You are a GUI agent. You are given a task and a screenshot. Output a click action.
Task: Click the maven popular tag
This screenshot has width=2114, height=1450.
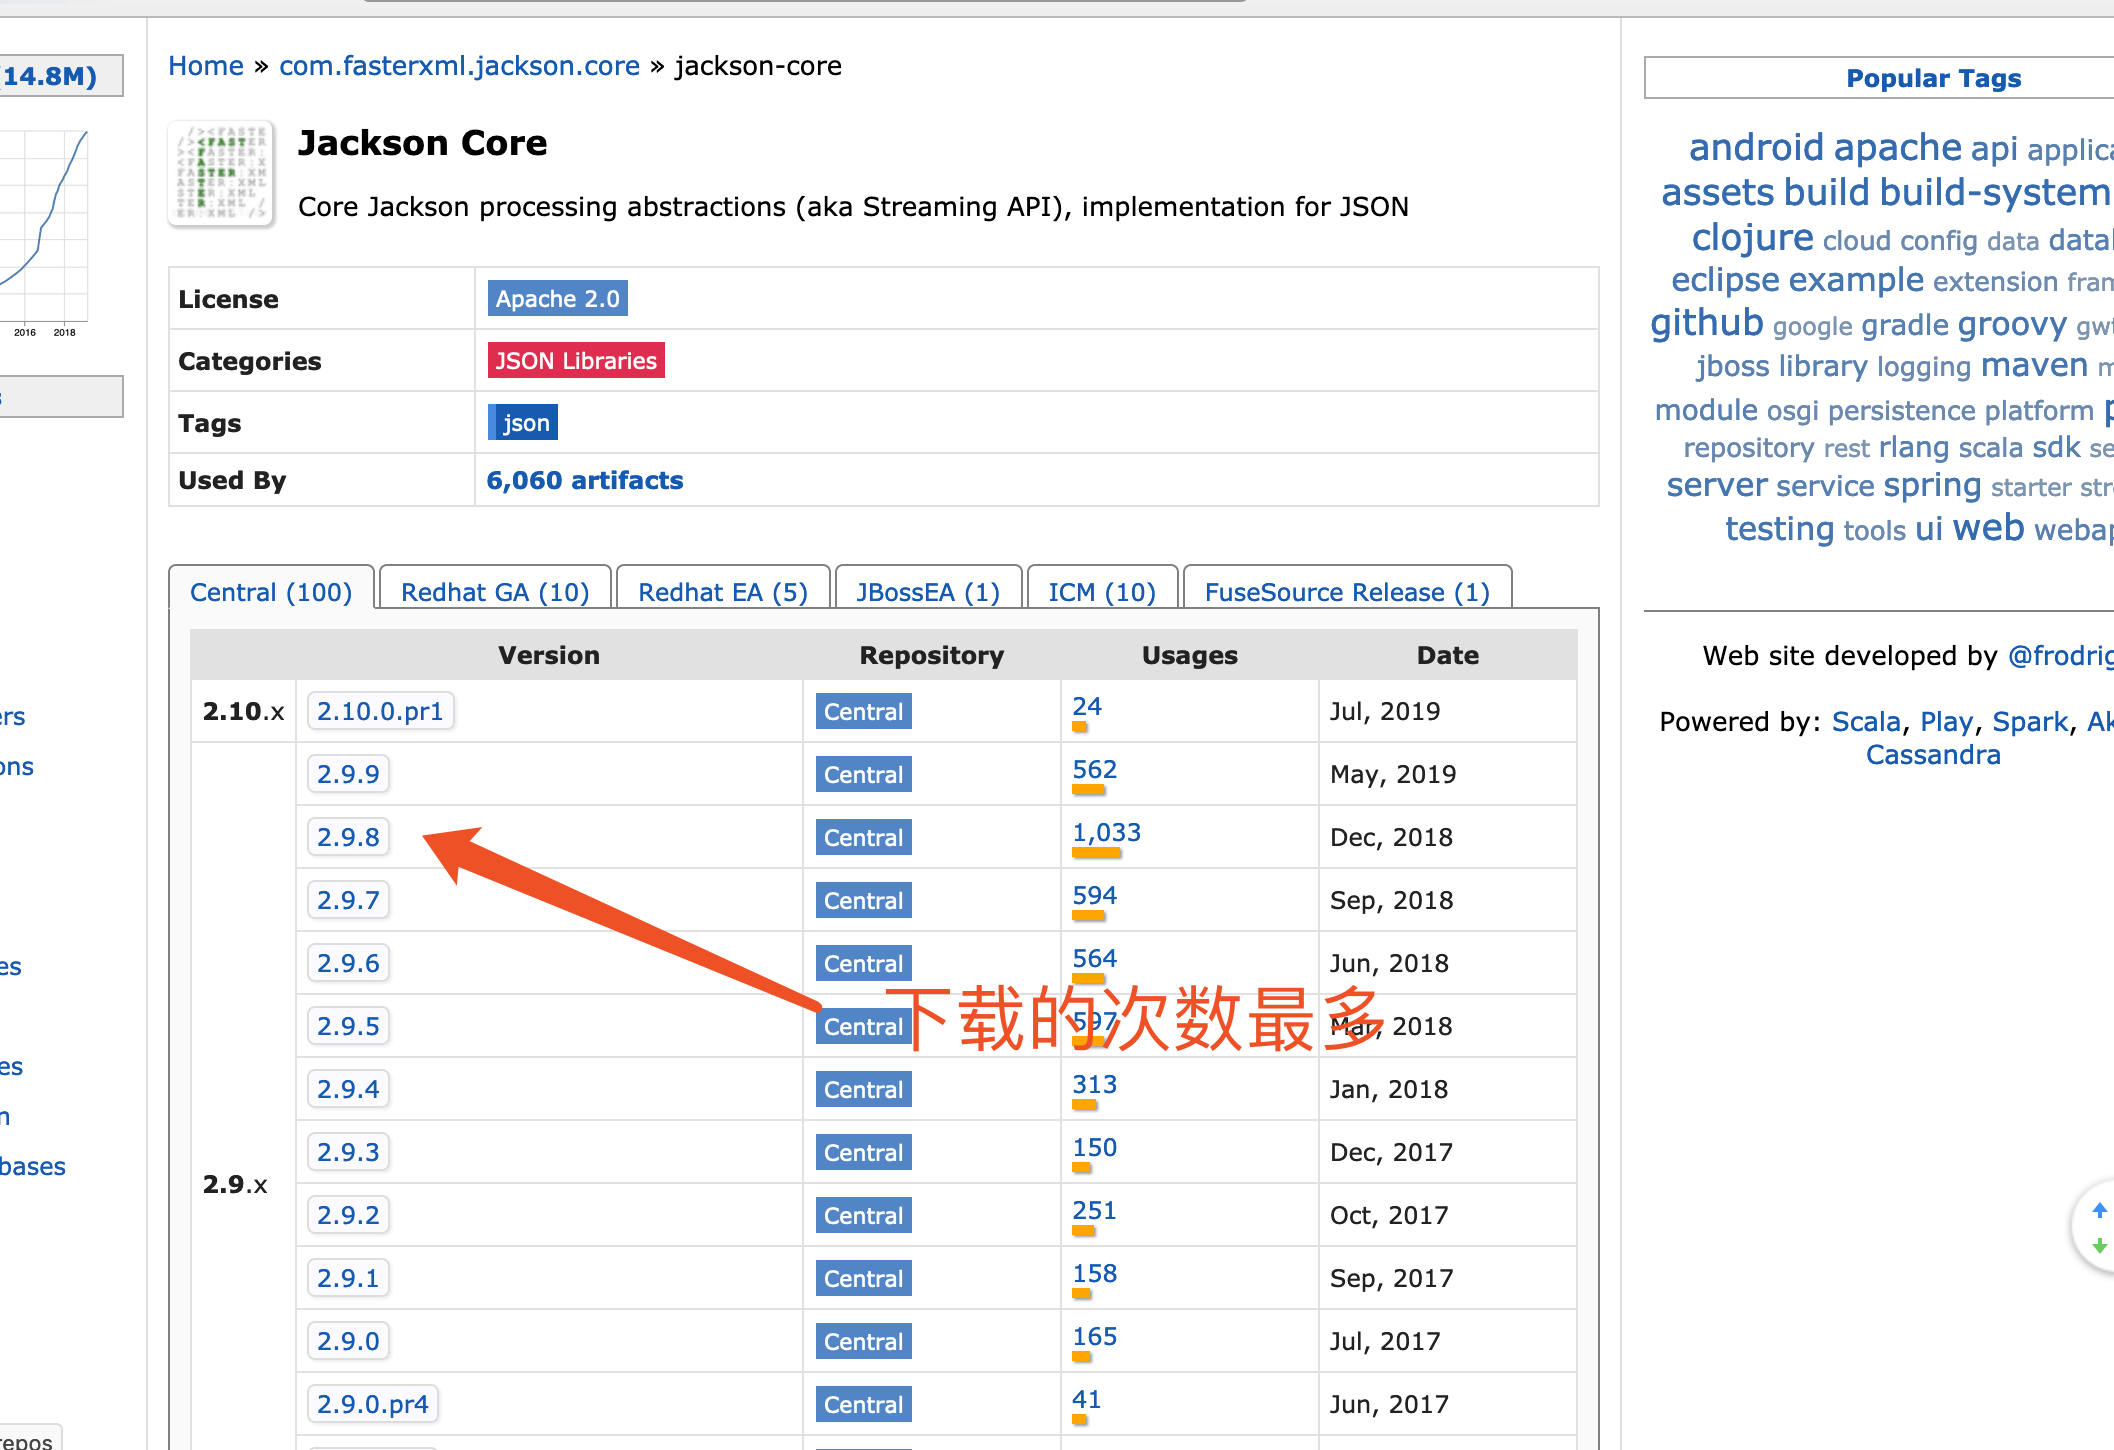point(2034,365)
